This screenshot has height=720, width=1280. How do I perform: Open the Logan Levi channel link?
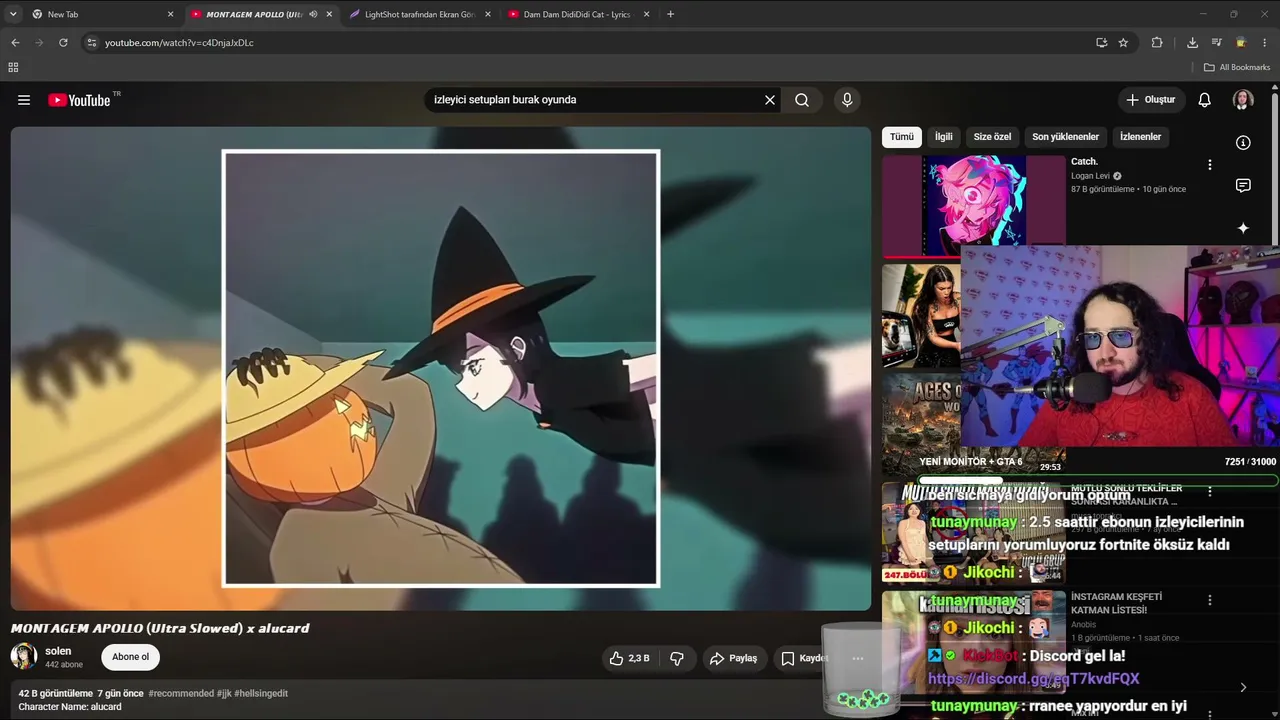pyautogui.click(x=1090, y=176)
